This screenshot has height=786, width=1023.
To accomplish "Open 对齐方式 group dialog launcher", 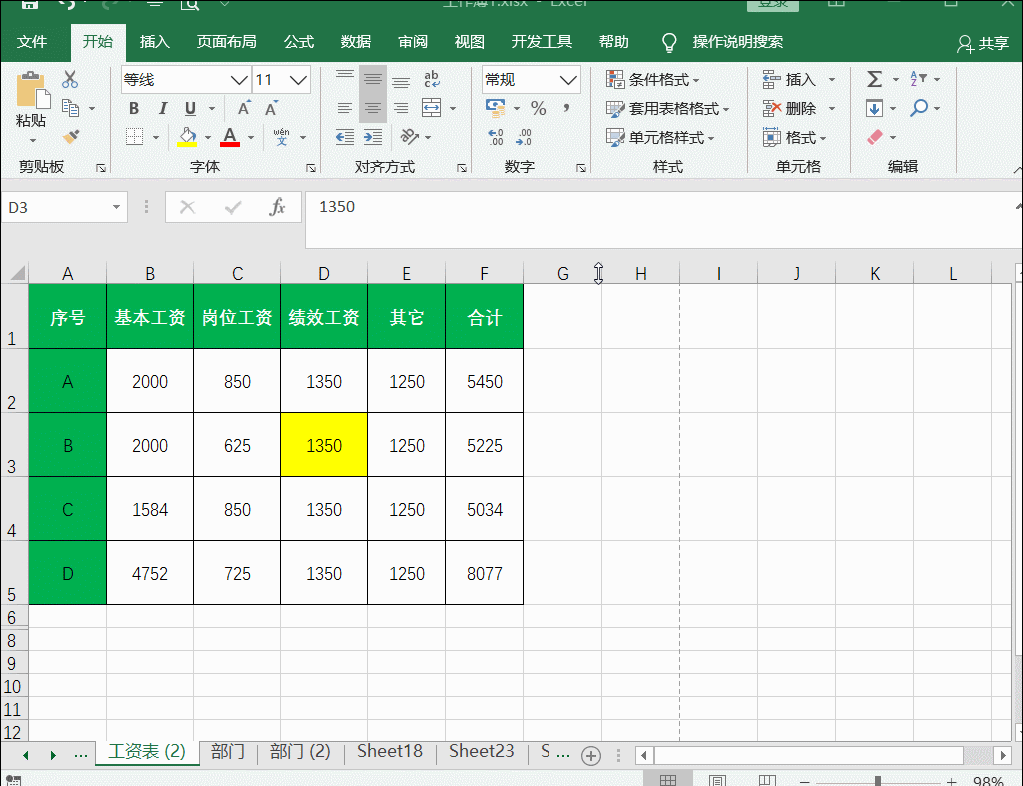I will 462,168.
